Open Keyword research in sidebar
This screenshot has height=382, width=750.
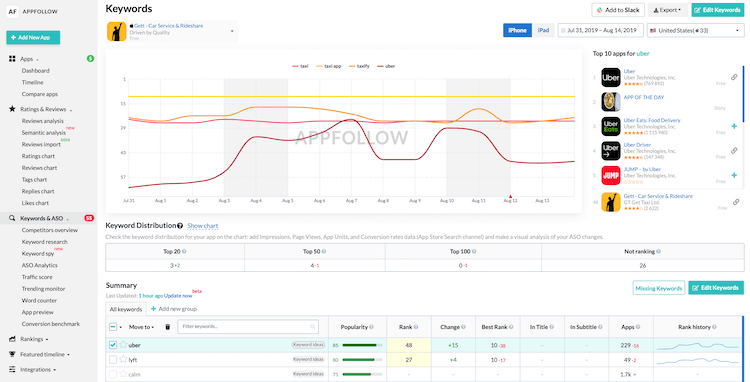(x=44, y=242)
